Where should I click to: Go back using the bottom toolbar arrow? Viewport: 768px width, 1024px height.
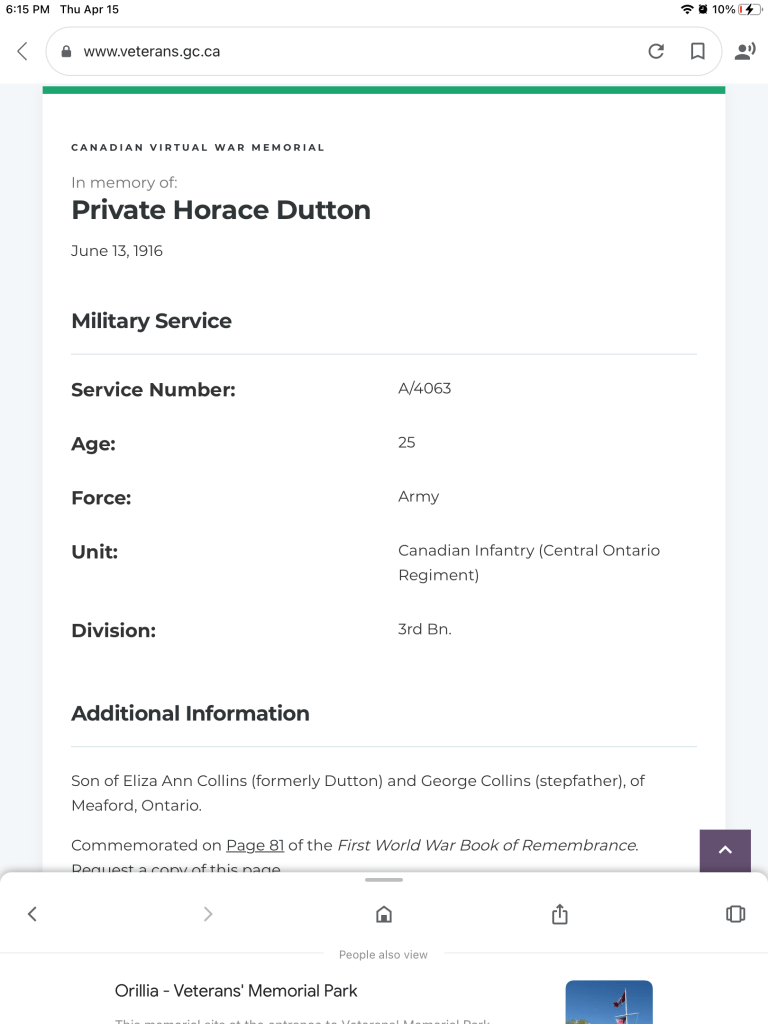click(x=32, y=914)
